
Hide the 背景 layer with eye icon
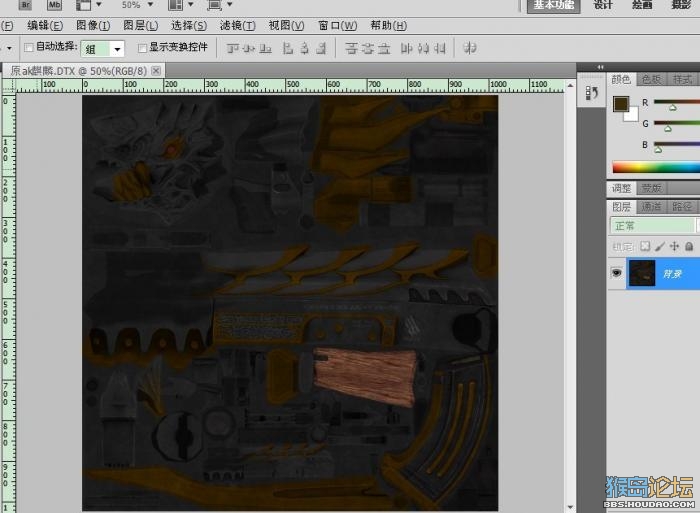[617, 273]
